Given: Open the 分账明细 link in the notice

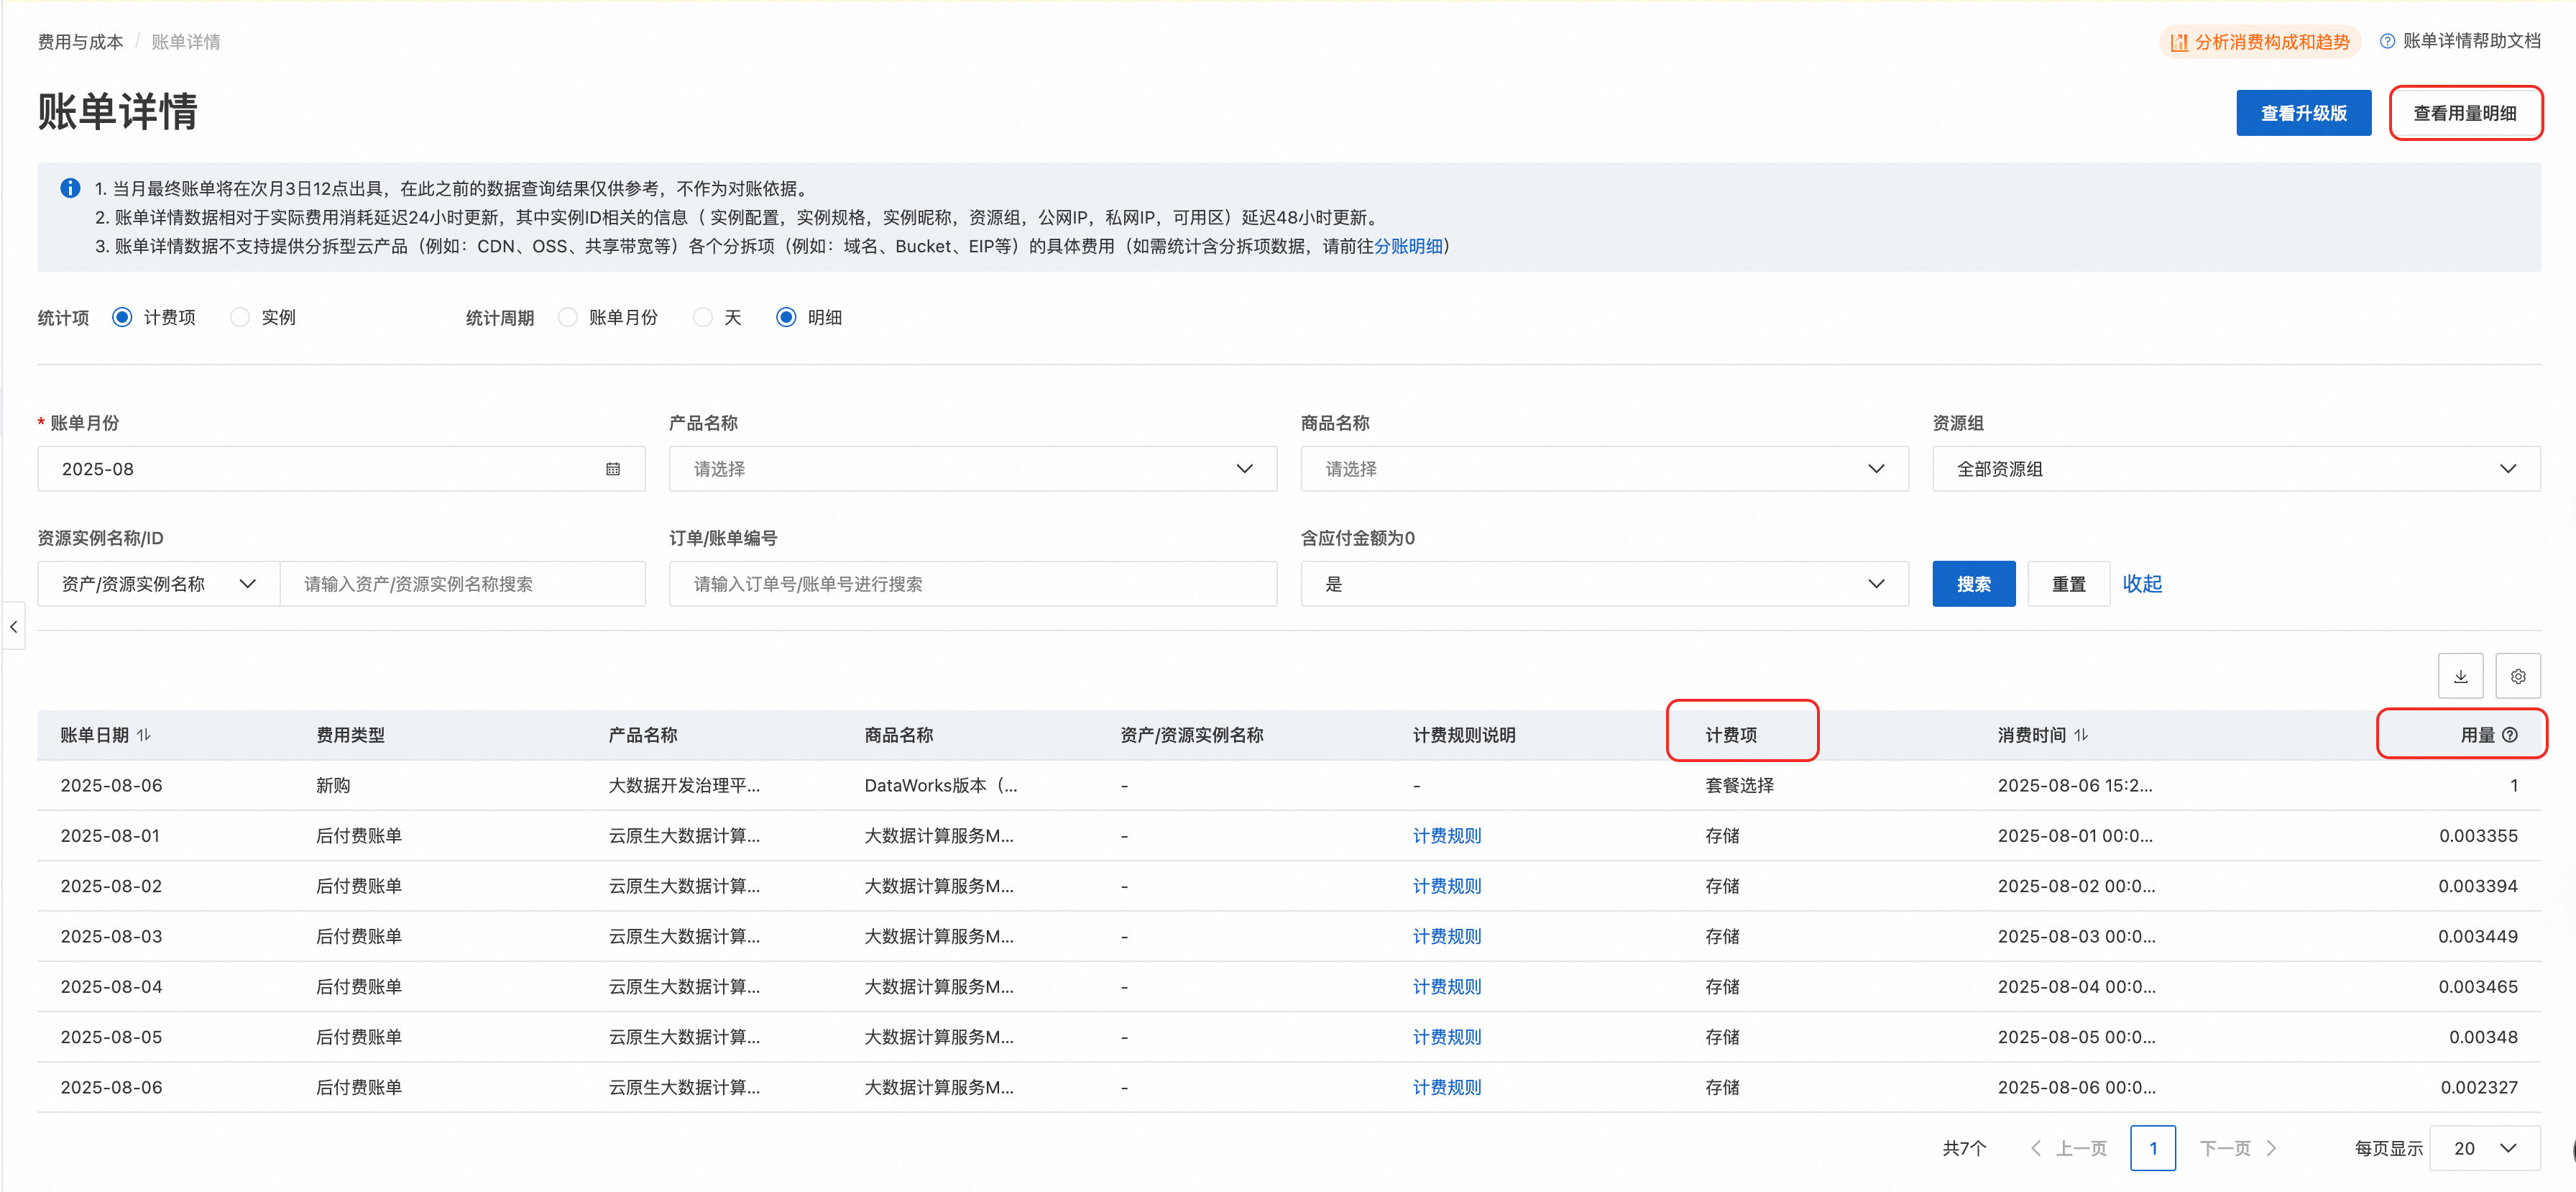Looking at the screenshot, I should [1408, 246].
